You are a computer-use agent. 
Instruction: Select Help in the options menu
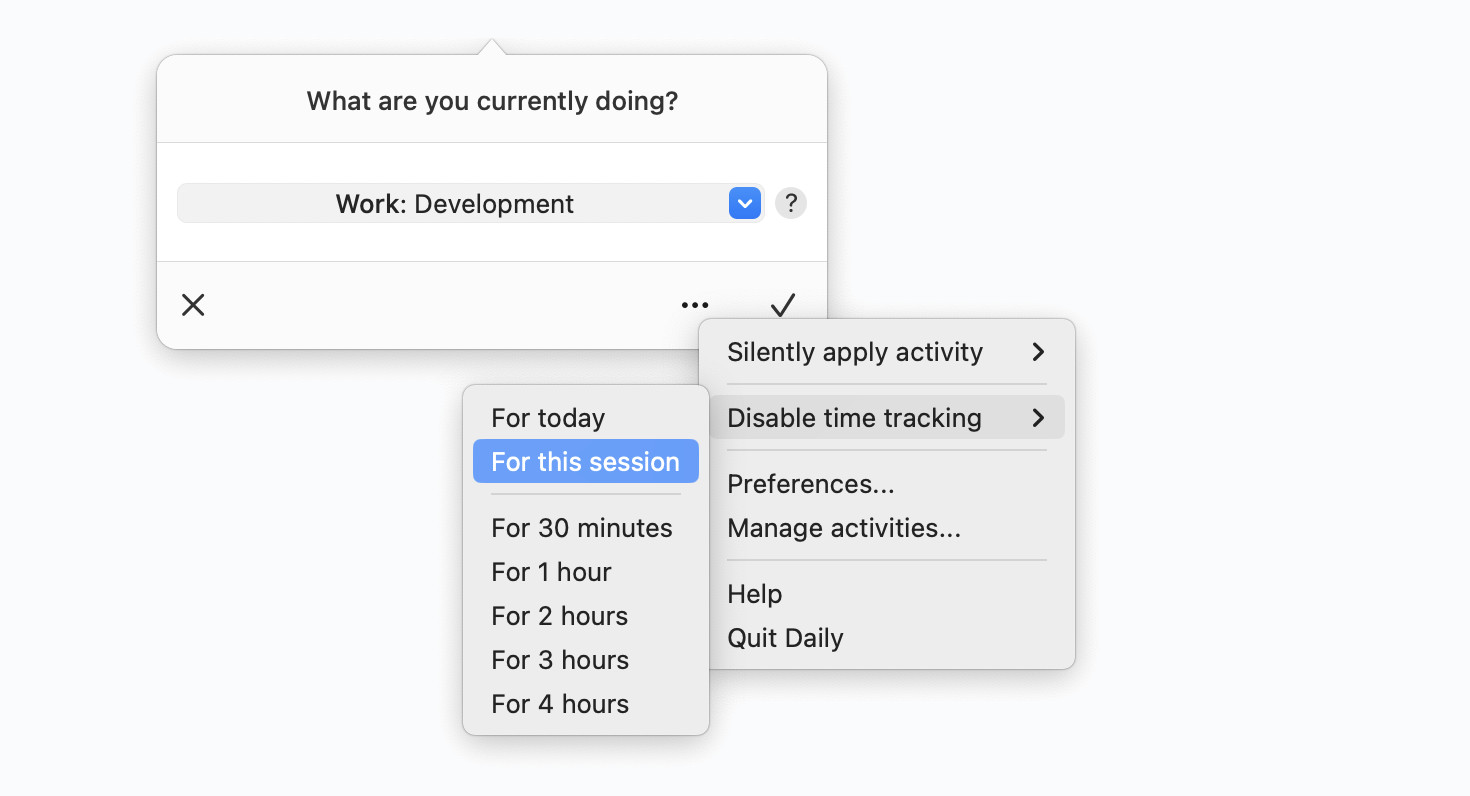pyautogui.click(x=754, y=593)
